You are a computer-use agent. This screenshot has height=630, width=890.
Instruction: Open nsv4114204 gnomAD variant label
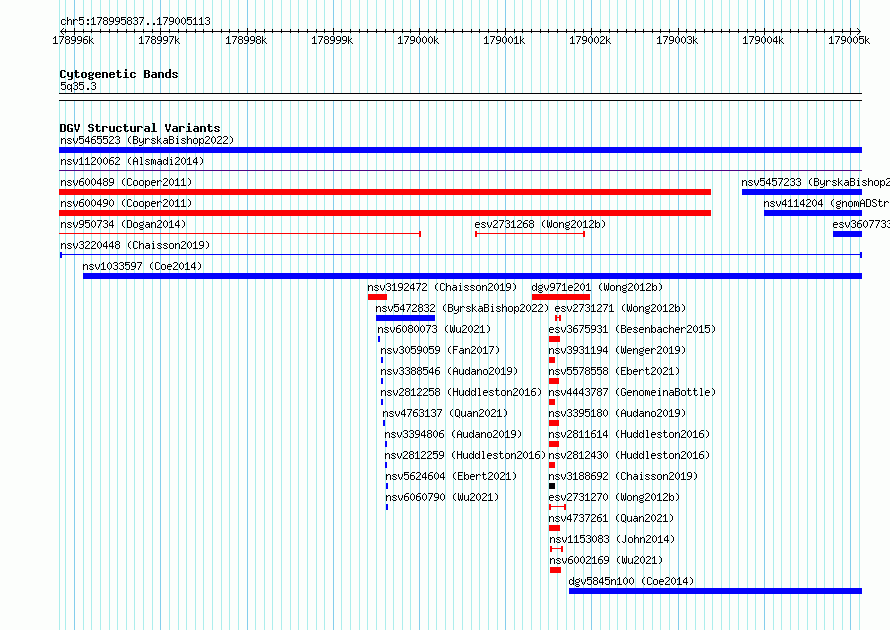coord(826,203)
